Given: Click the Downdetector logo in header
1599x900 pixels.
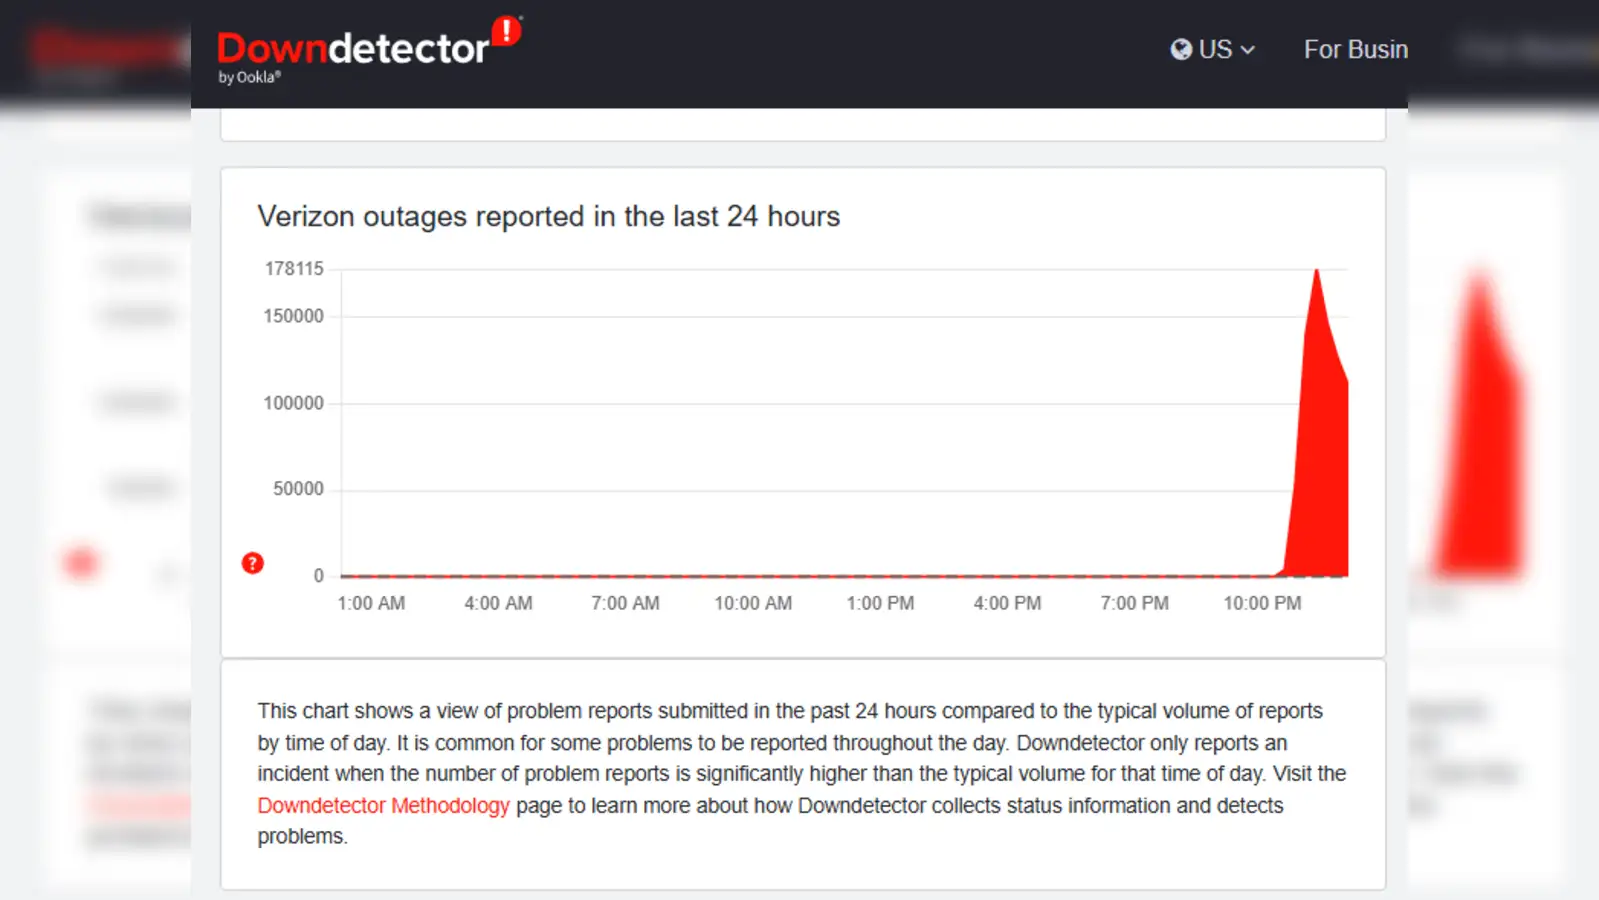Looking at the screenshot, I should pos(352,49).
